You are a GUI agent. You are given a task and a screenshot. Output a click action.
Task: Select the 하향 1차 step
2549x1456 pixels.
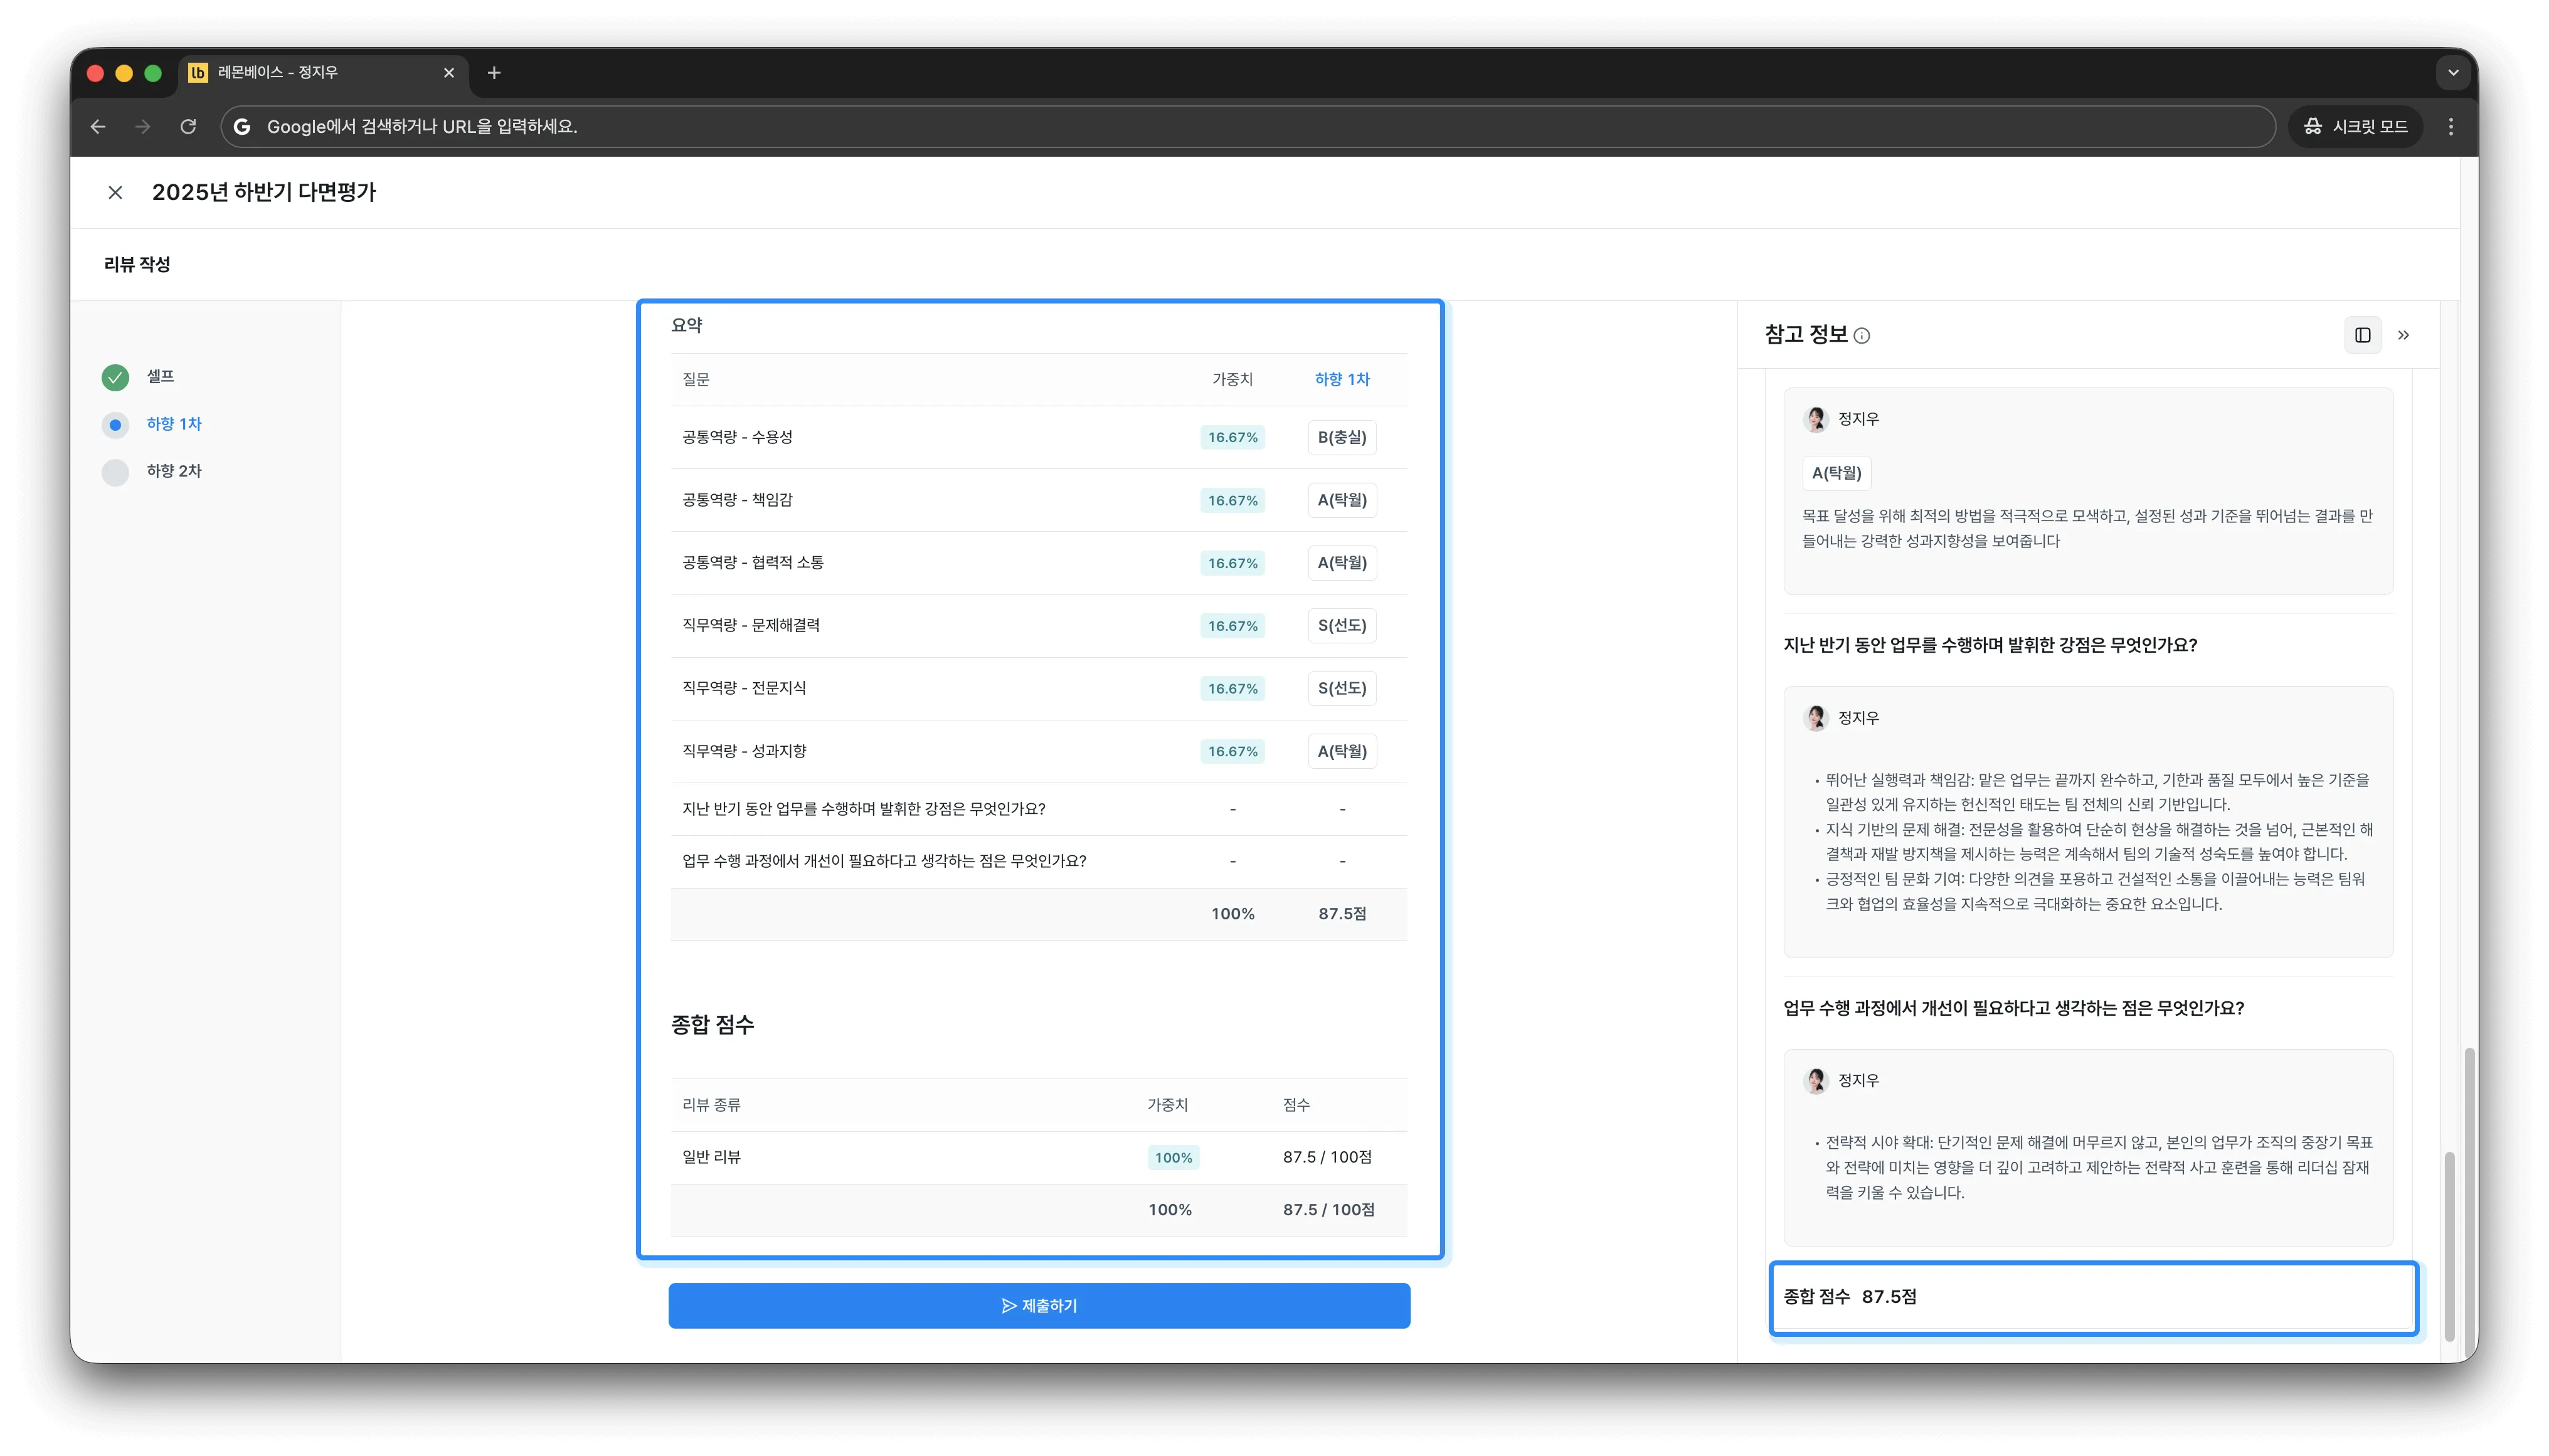coord(152,424)
